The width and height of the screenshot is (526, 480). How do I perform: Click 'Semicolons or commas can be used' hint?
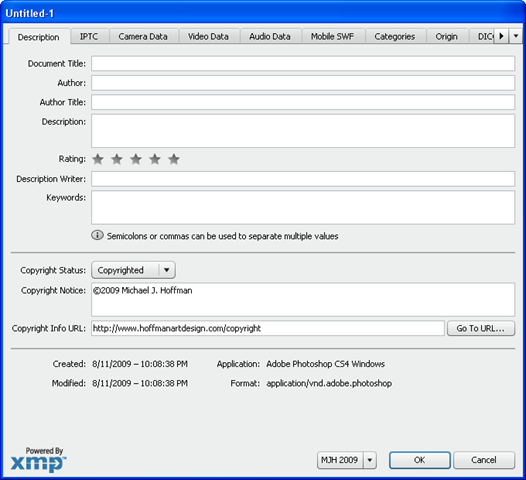[x=222, y=236]
